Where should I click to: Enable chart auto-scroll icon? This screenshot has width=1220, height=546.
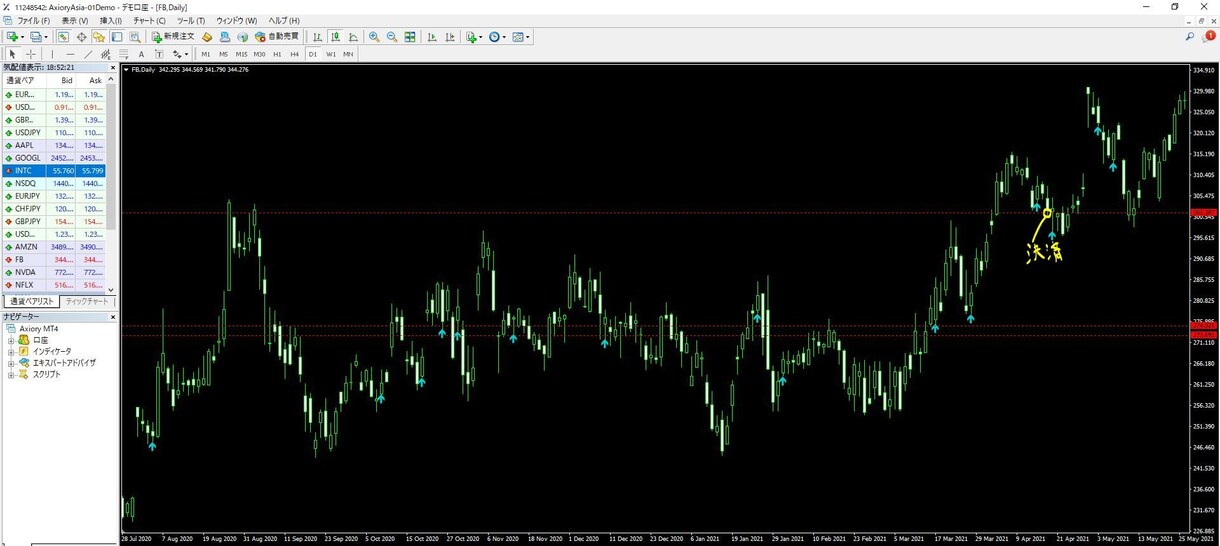(x=432, y=37)
